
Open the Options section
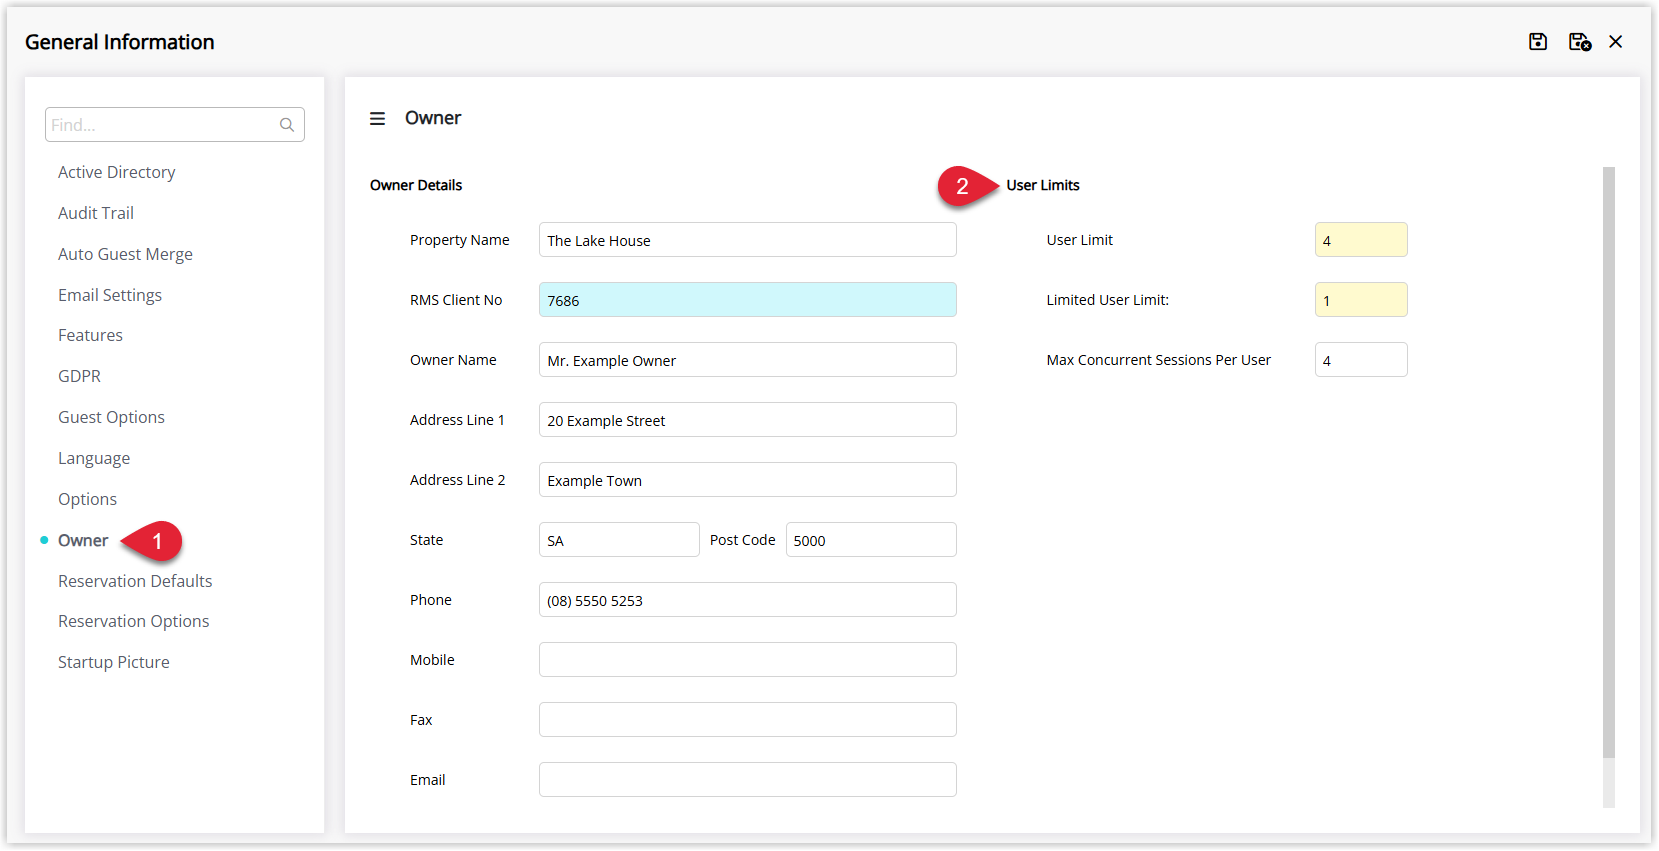[87, 499]
